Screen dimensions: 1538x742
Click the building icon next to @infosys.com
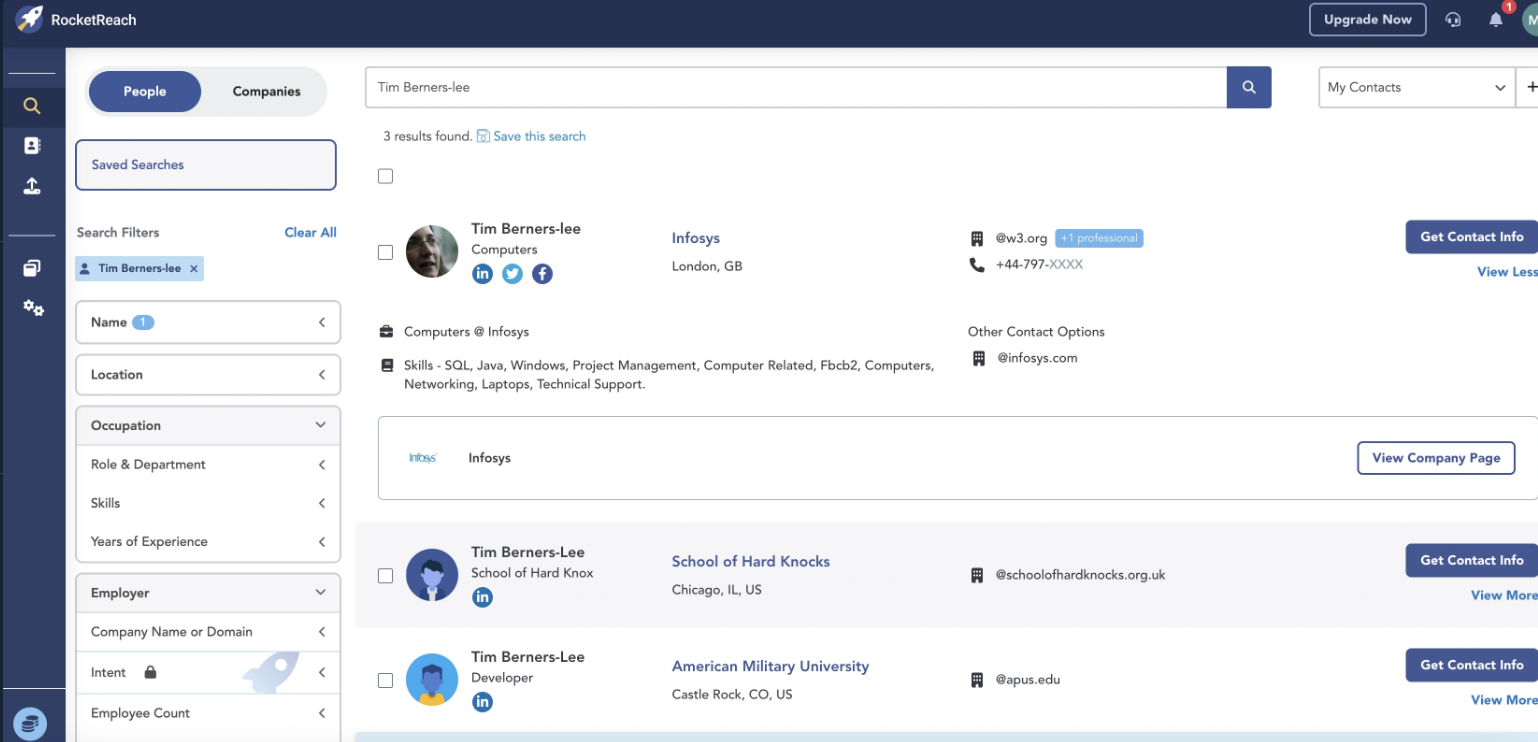[979, 358]
